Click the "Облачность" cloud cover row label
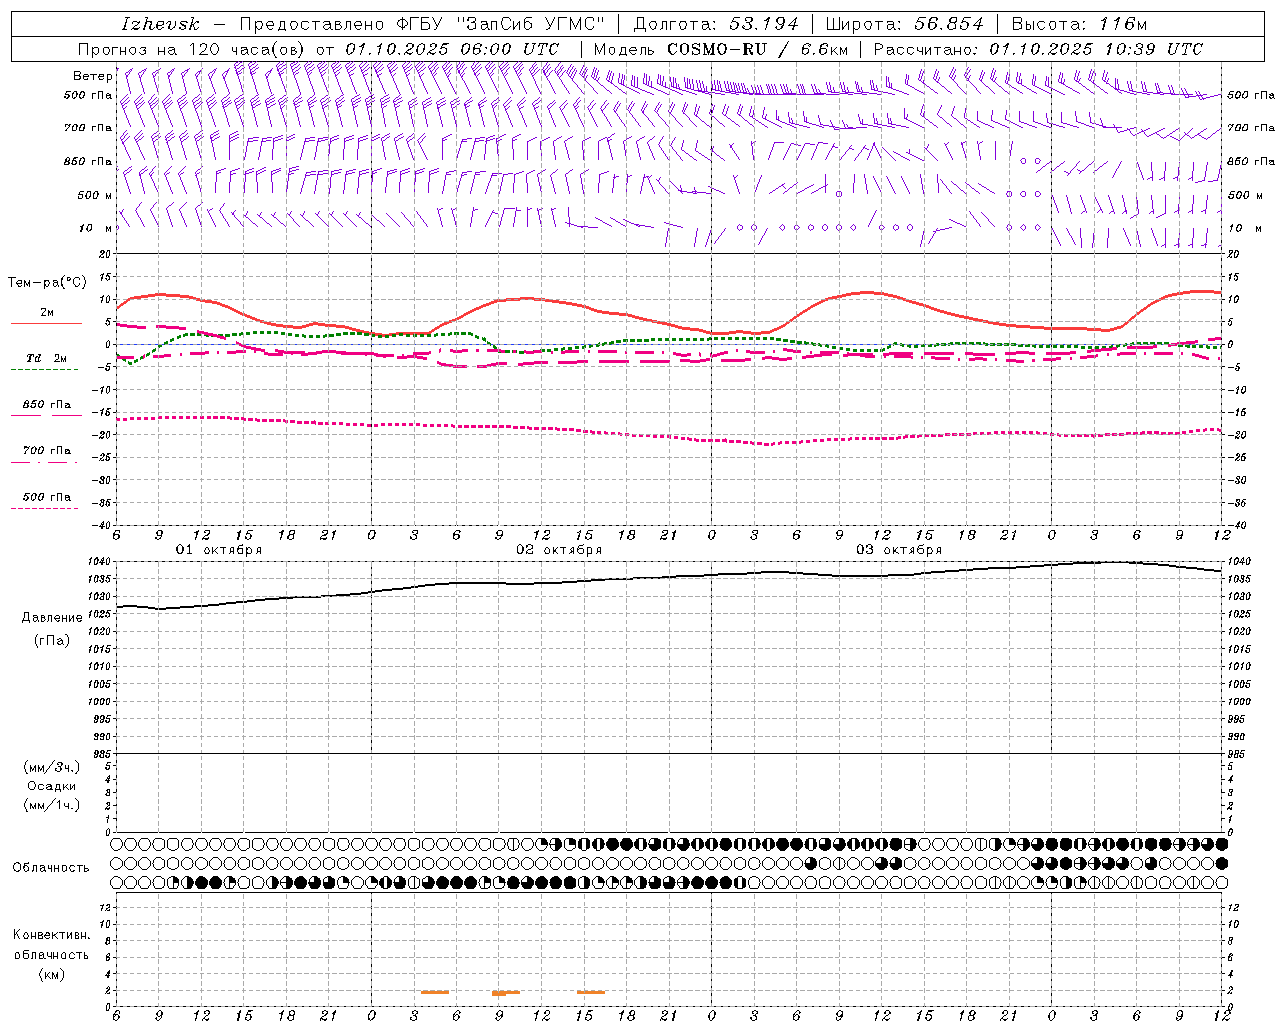This screenshot has width=1280, height=1024. (51, 868)
